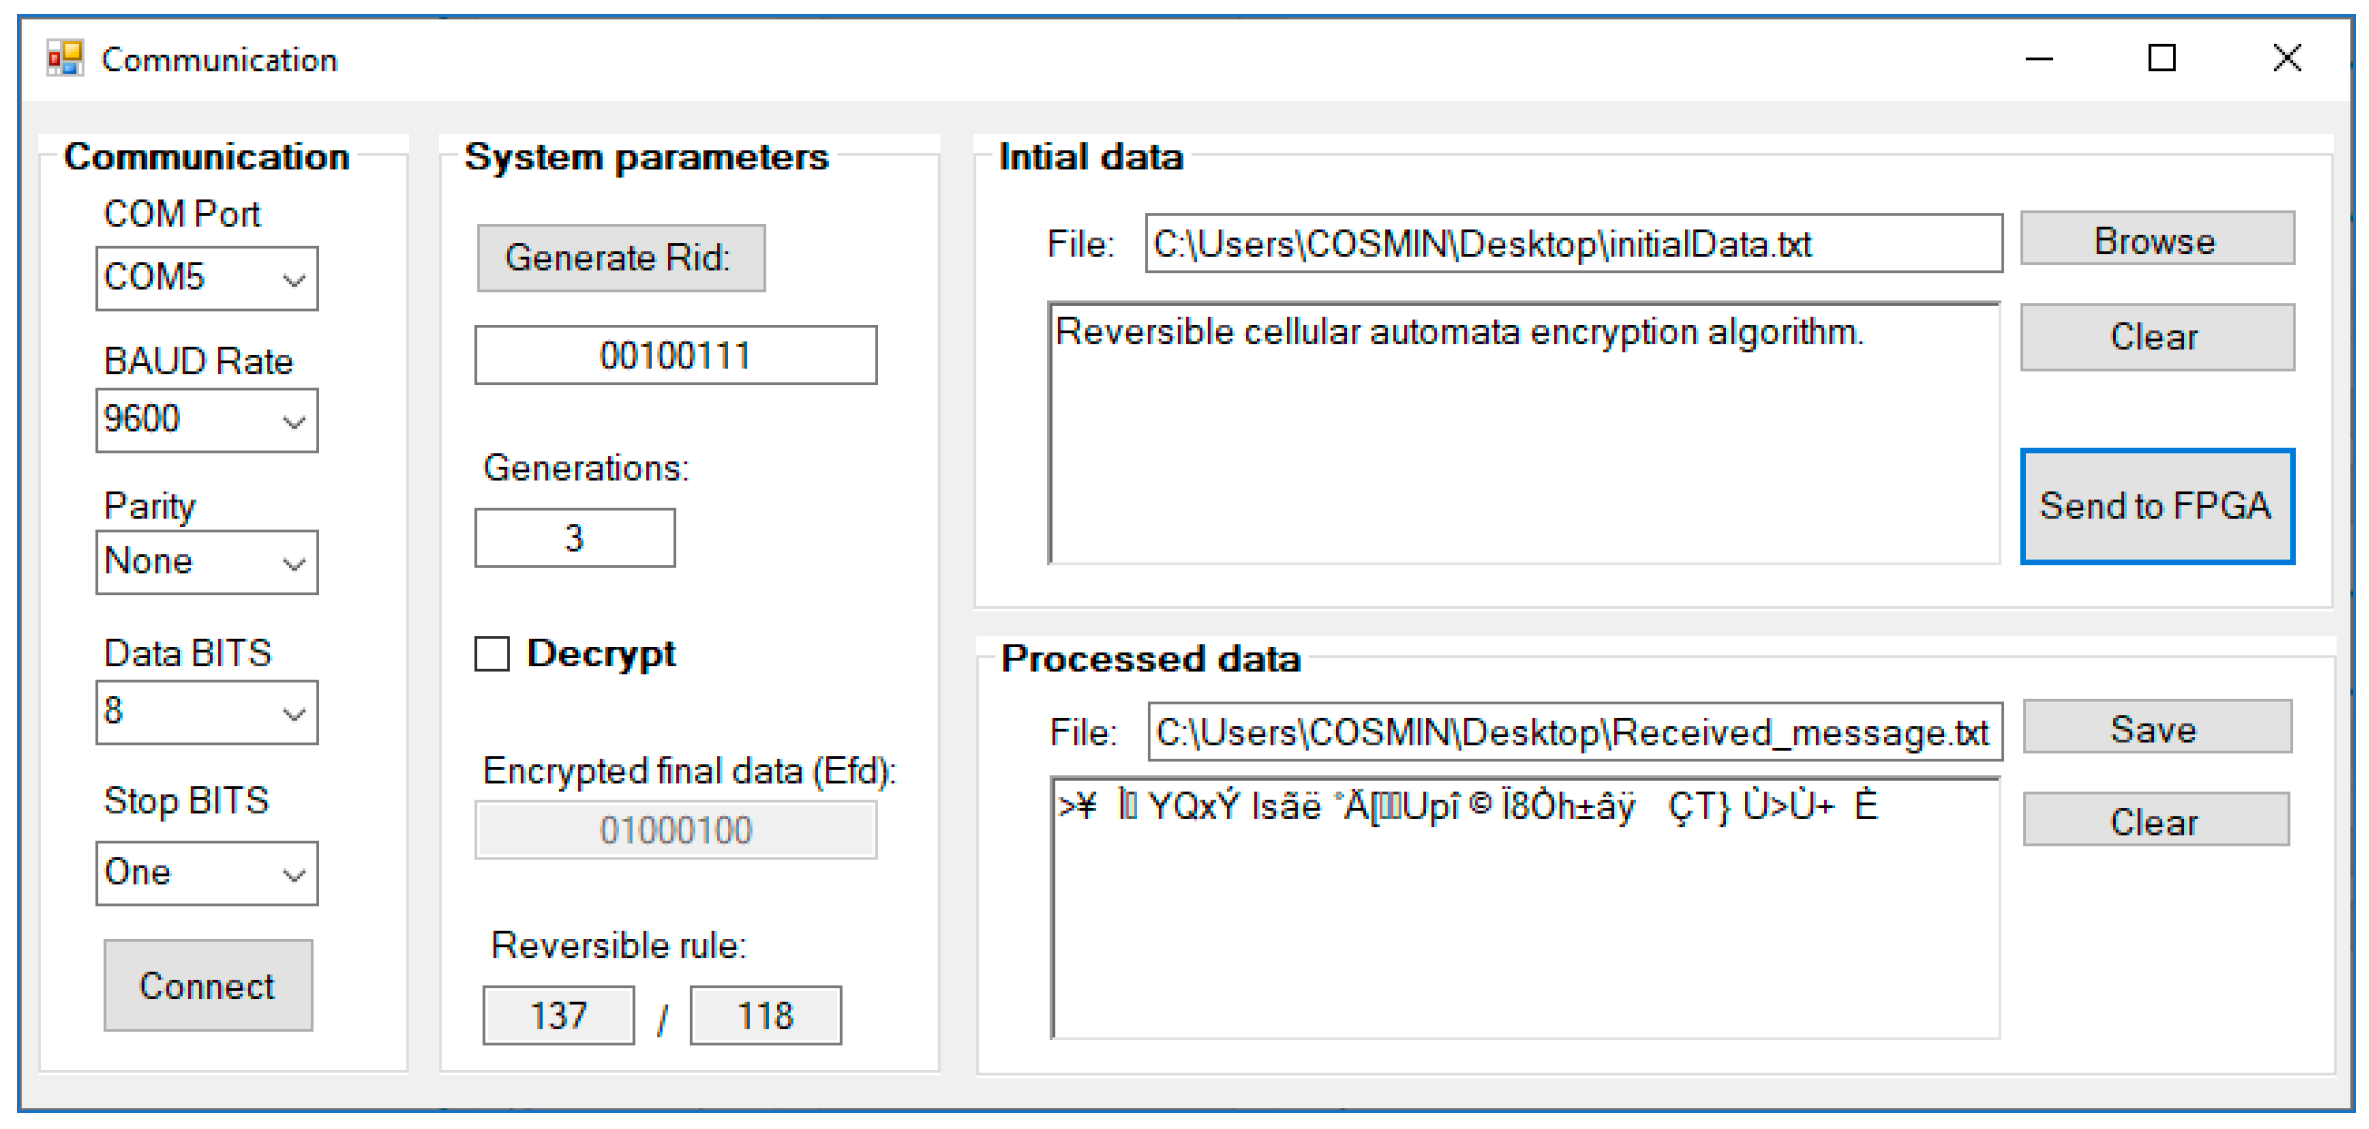
Task: Save the processed data
Action: click(2156, 728)
